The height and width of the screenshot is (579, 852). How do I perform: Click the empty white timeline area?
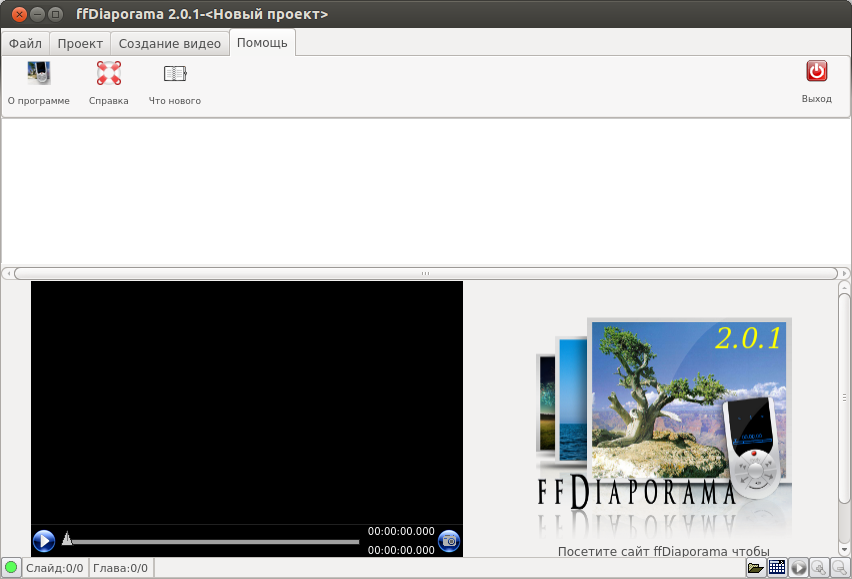click(425, 192)
